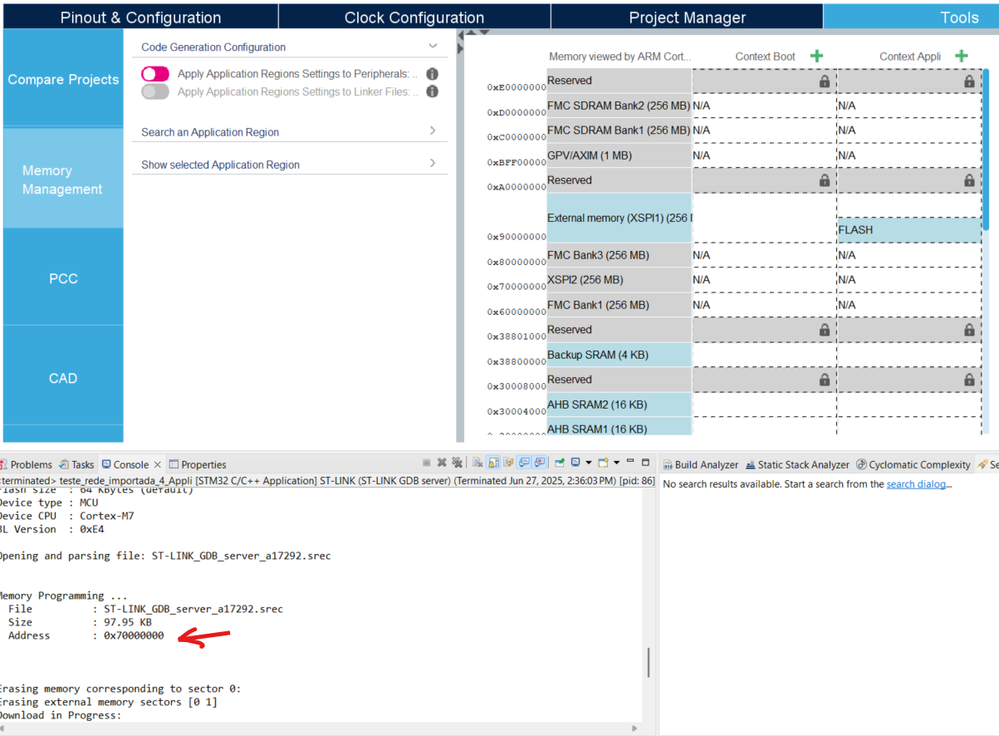Click info icon for Linker Files settings

click(x=432, y=92)
